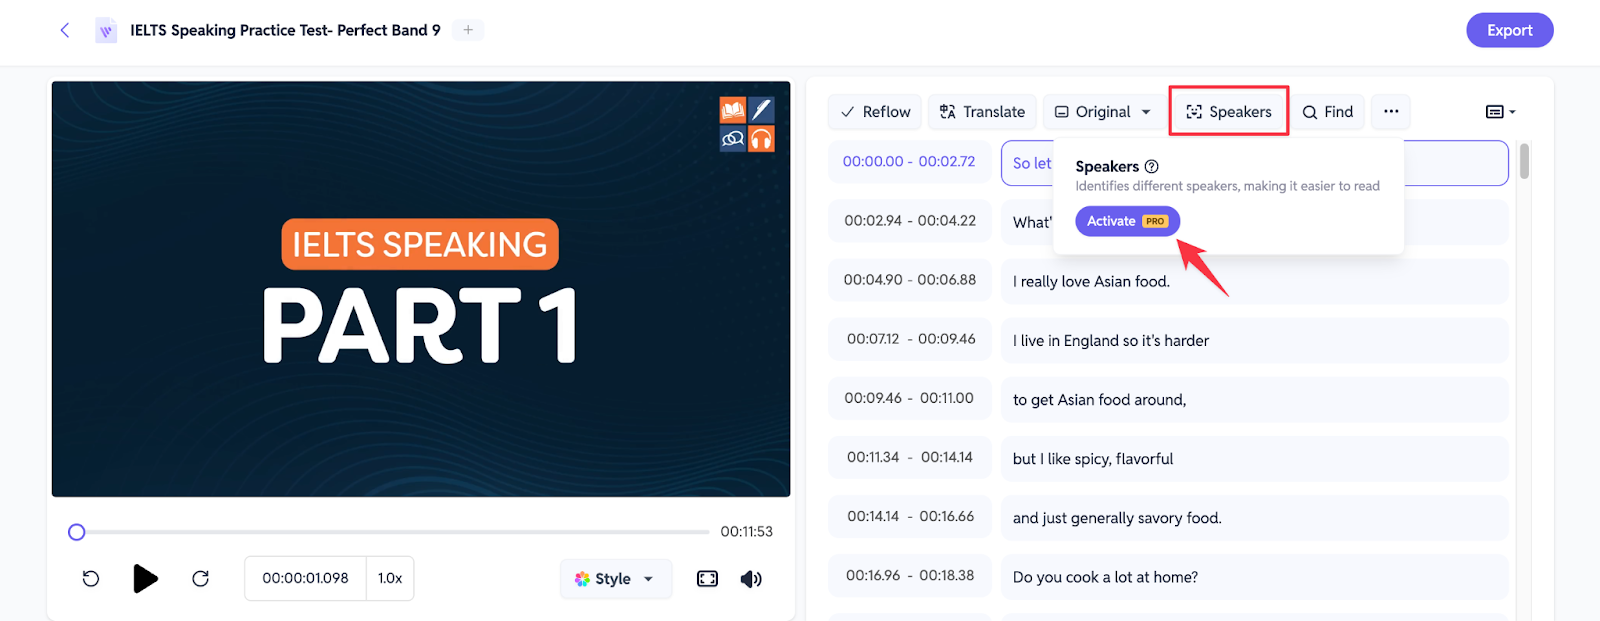Open the Speakers option

click(x=1229, y=112)
